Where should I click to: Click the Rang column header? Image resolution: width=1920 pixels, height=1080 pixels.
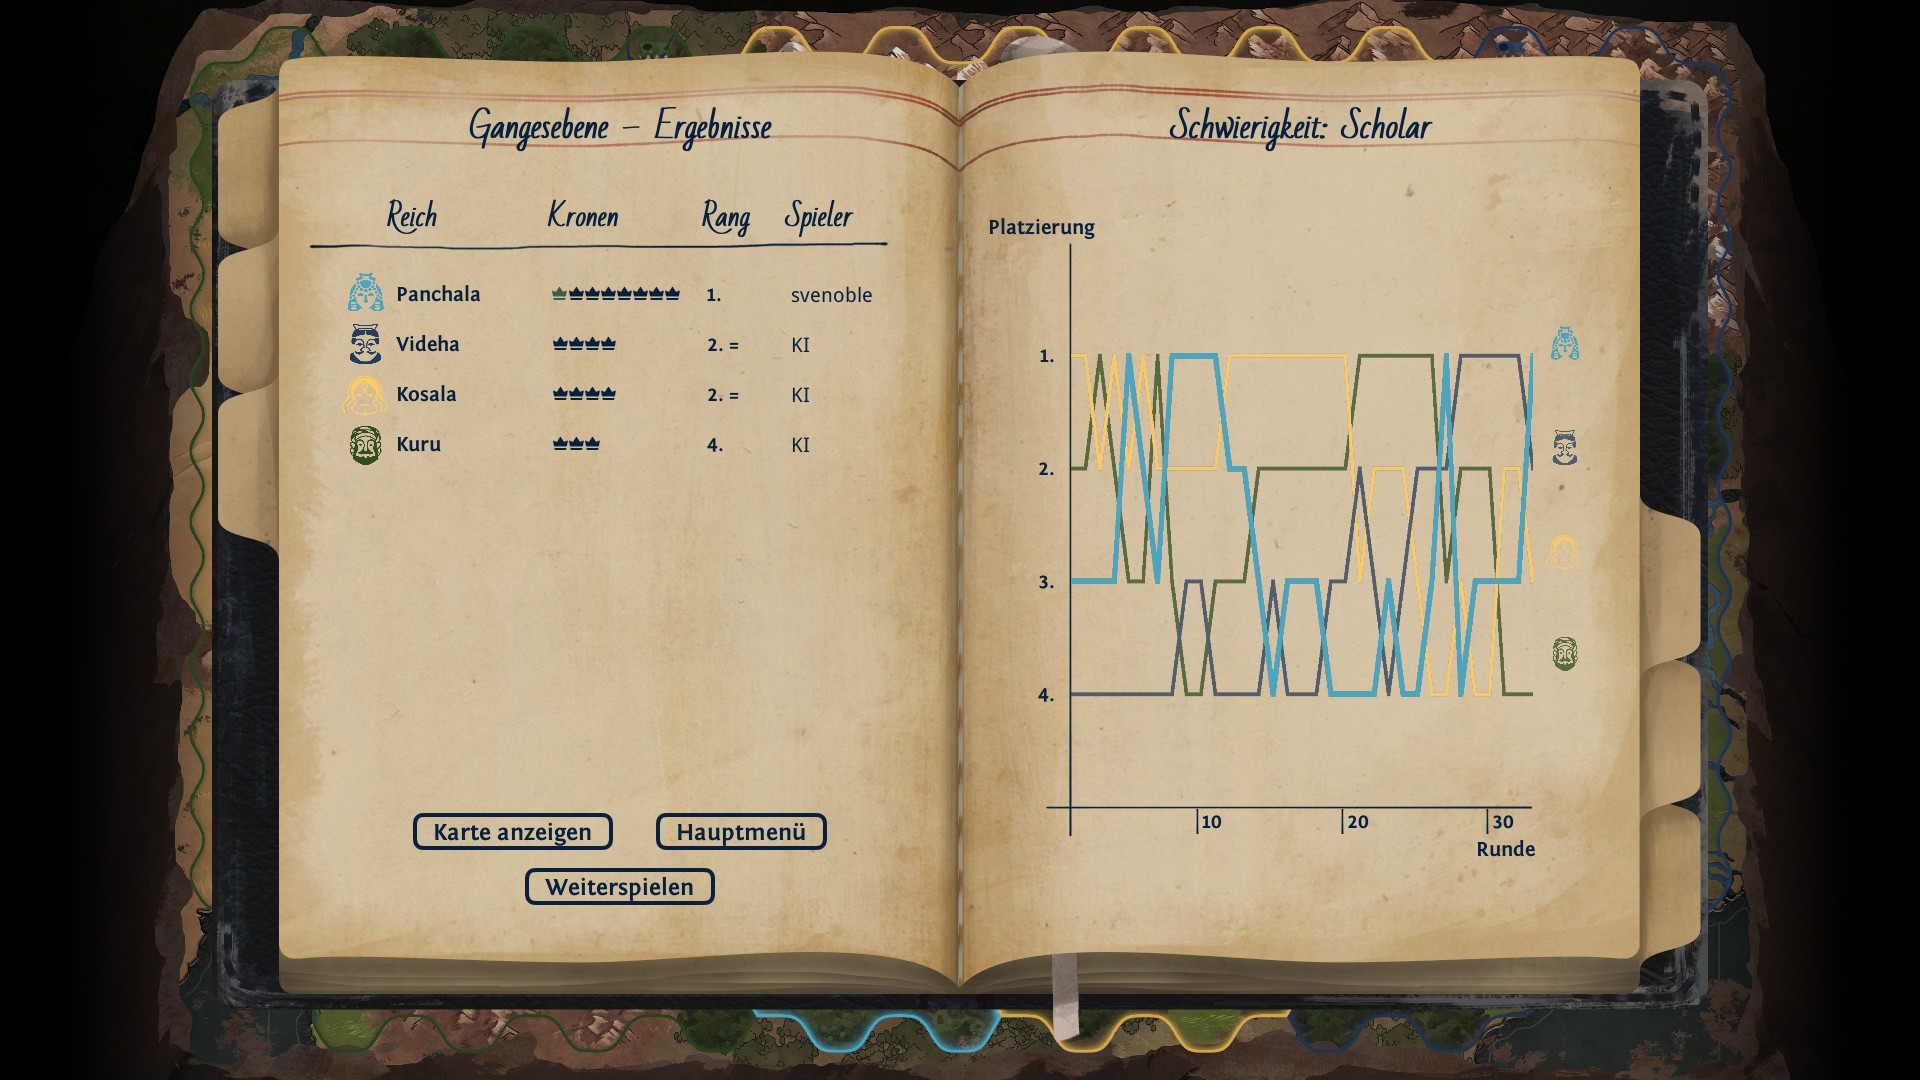(x=725, y=216)
